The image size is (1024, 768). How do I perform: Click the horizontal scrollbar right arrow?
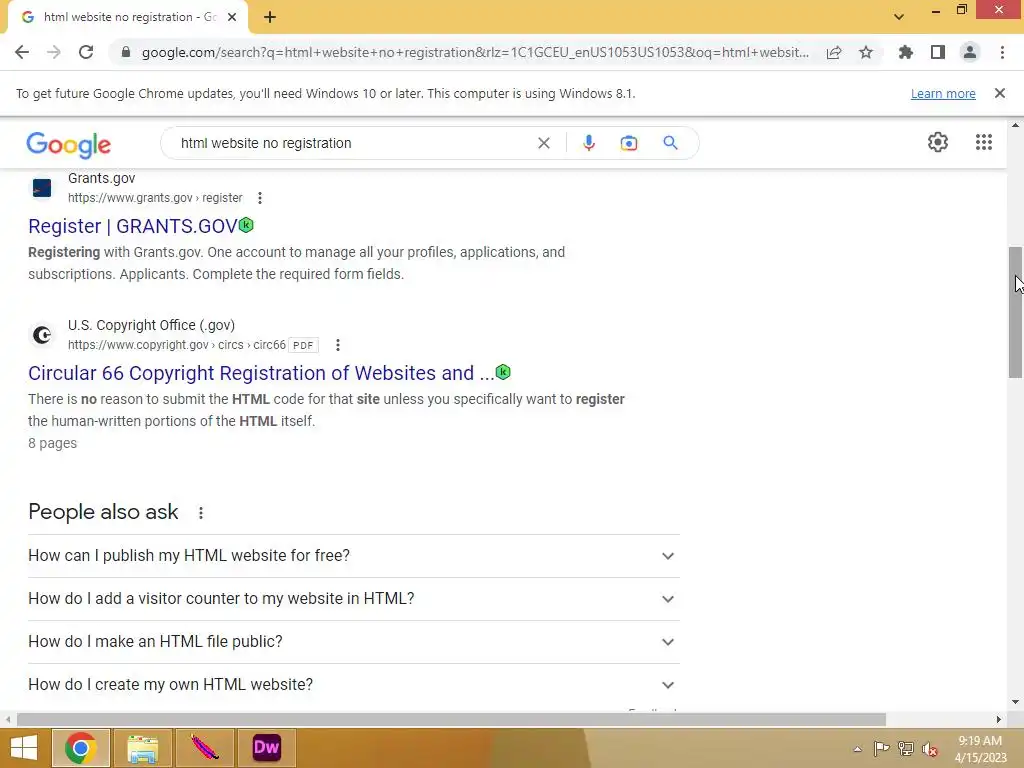[999, 720]
